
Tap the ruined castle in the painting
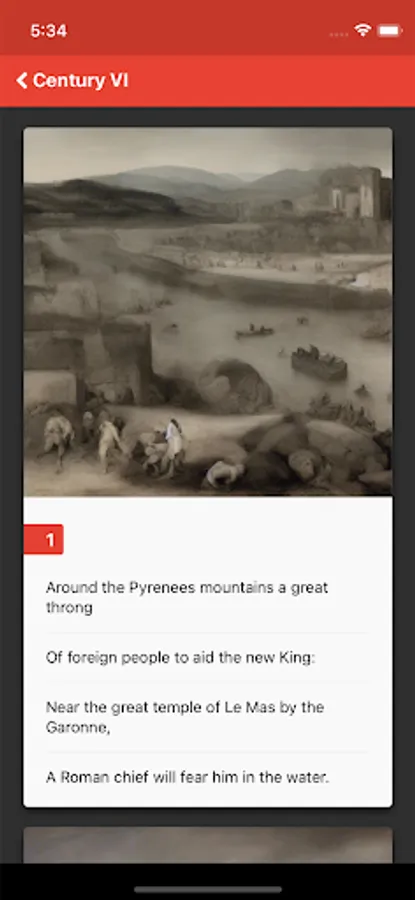click(x=356, y=192)
